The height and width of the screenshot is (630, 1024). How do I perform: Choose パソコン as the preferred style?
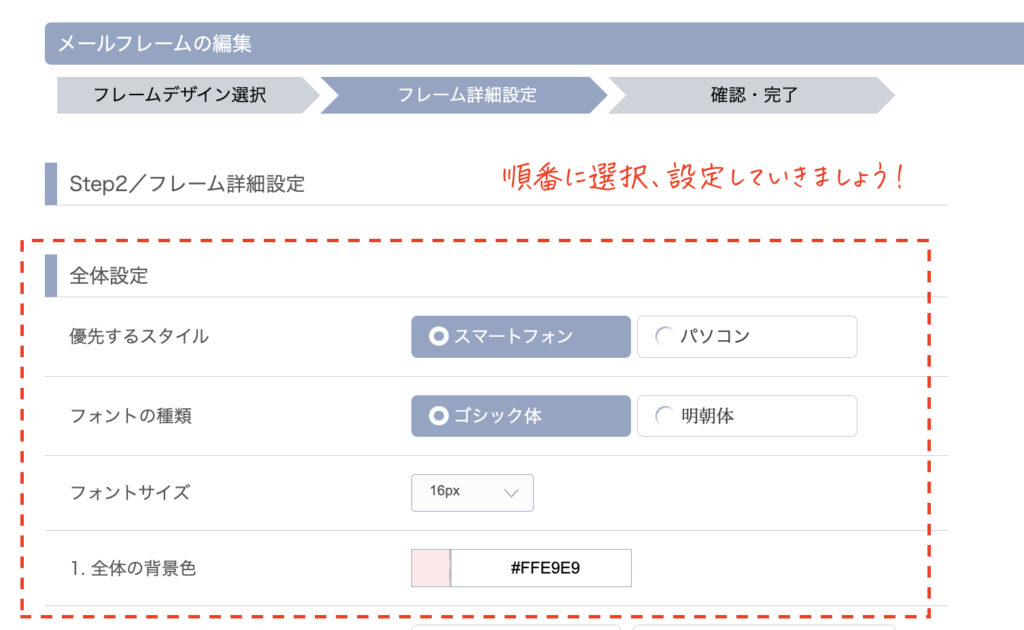[x=746, y=337]
